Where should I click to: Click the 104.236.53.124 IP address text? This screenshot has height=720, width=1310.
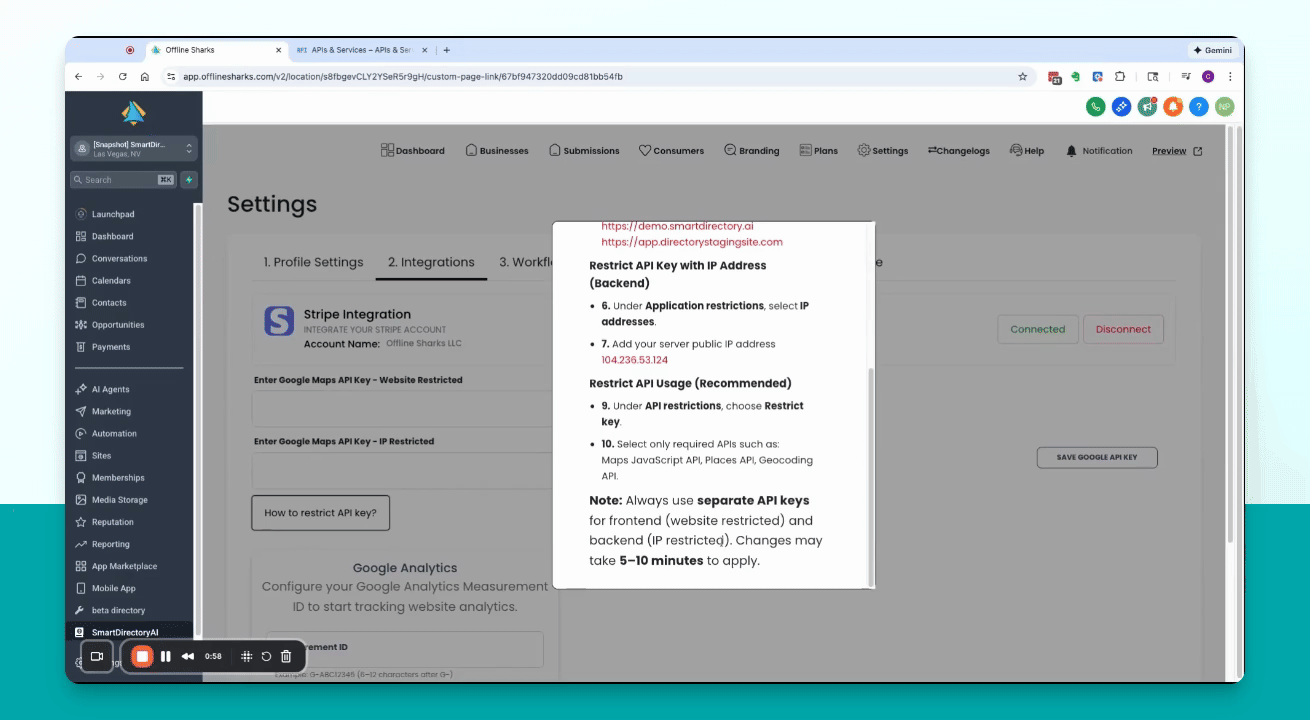pos(634,359)
